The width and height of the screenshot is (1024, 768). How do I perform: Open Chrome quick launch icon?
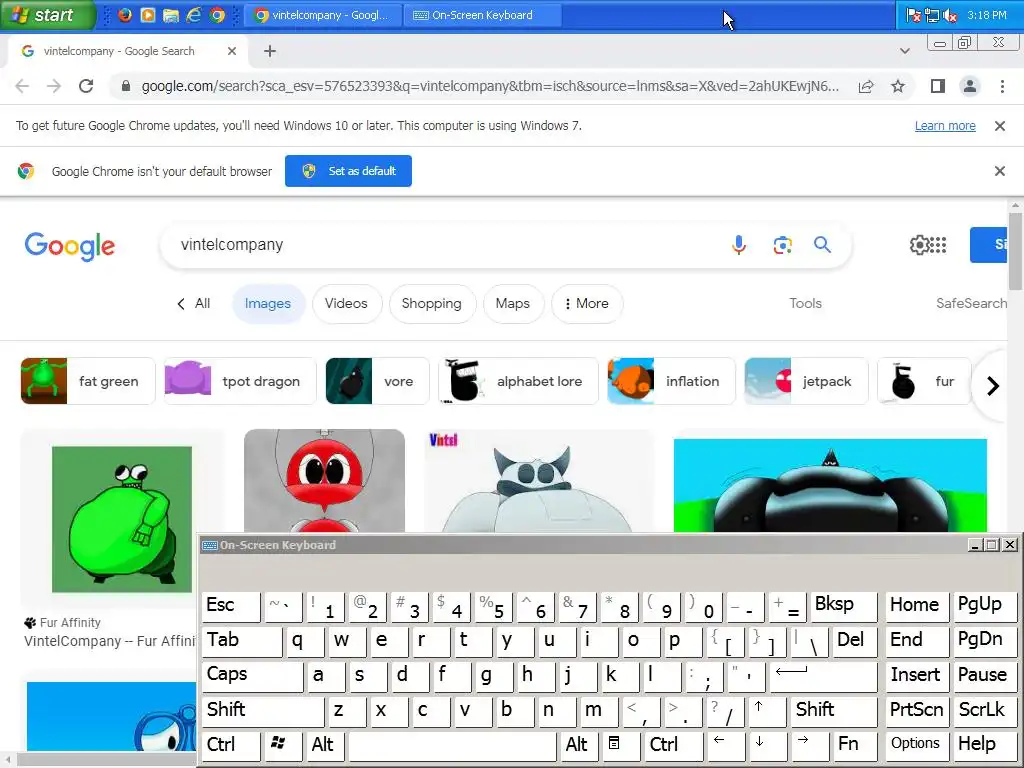217,15
